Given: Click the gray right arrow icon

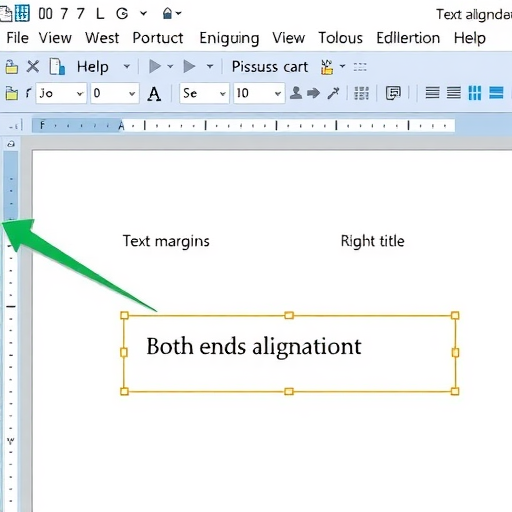Looking at the screenshot, I should point(313,93).
